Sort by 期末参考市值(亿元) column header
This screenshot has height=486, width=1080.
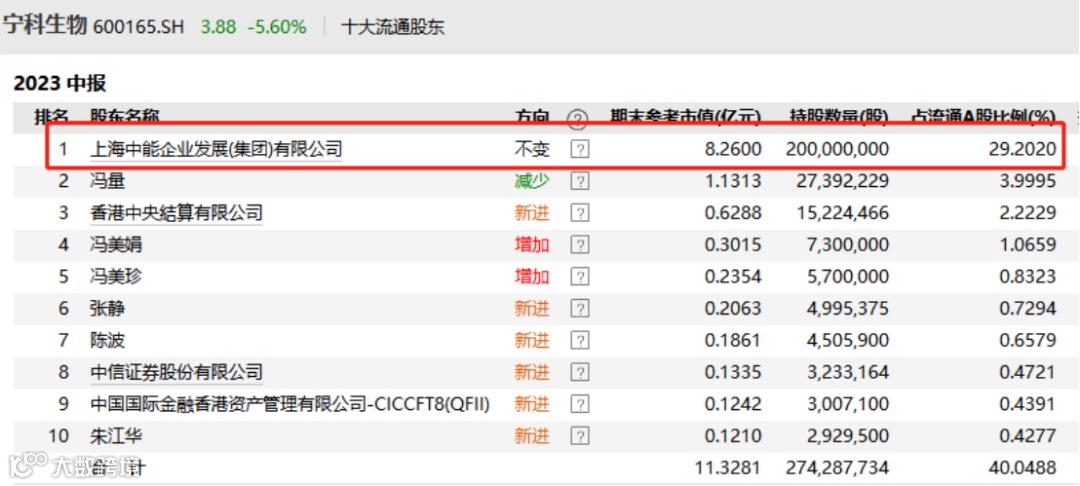pyautogui.click(x=685, y=116)
